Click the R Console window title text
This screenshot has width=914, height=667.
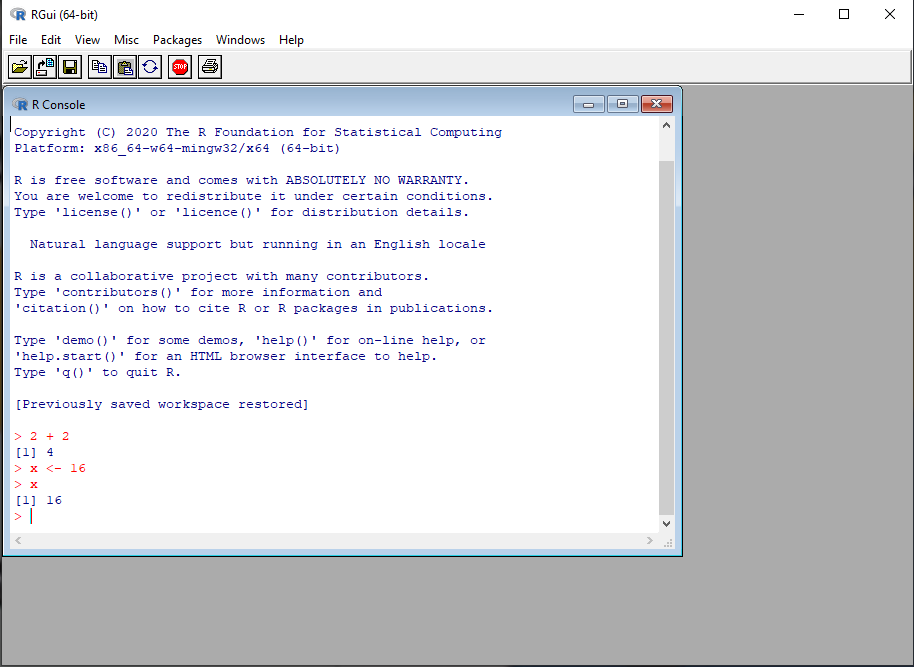[58, 105]
